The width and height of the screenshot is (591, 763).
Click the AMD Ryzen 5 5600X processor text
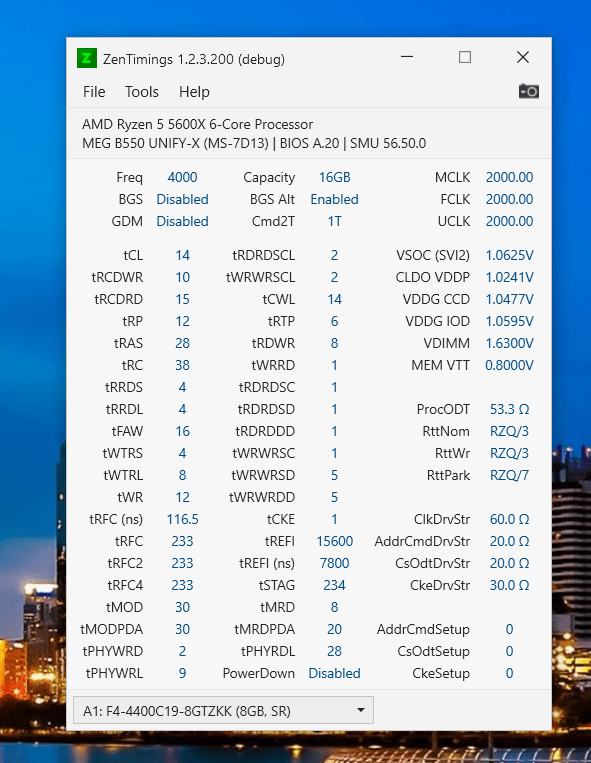[197, 124]
